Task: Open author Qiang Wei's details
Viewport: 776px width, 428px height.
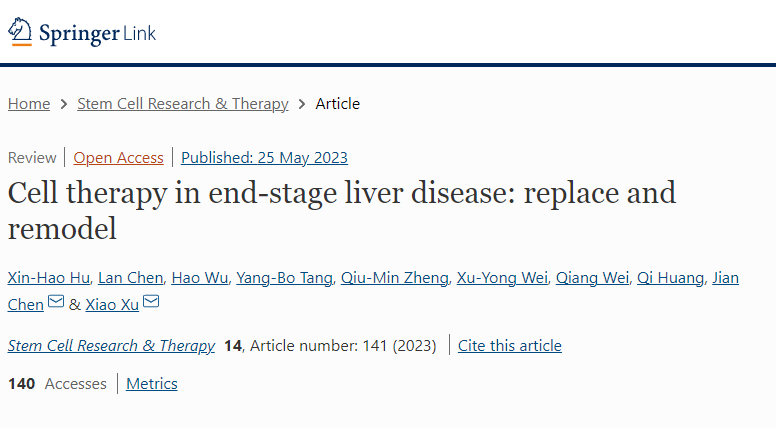Action: (592, 277)
